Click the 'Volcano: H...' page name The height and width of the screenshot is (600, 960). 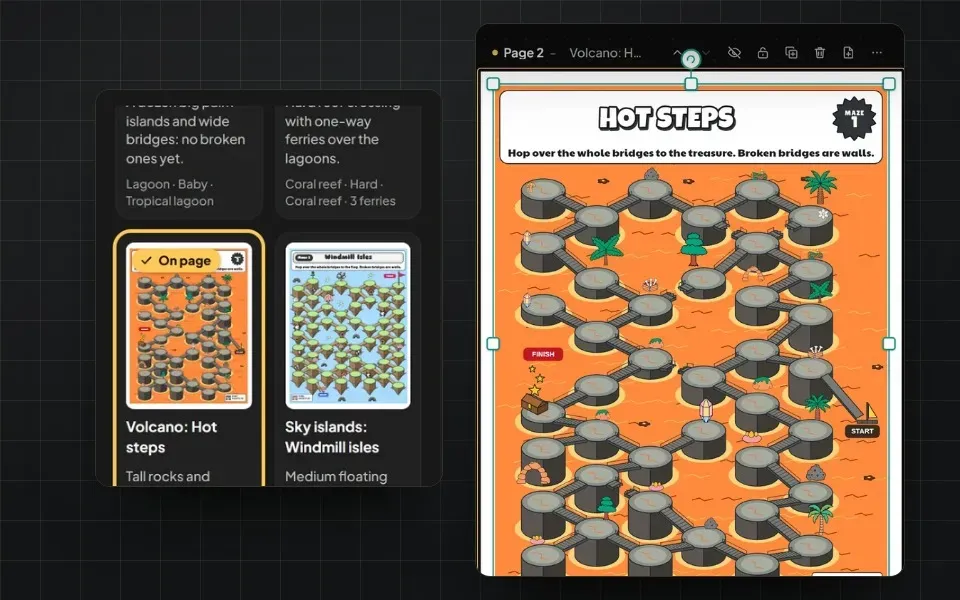[606, 53]
